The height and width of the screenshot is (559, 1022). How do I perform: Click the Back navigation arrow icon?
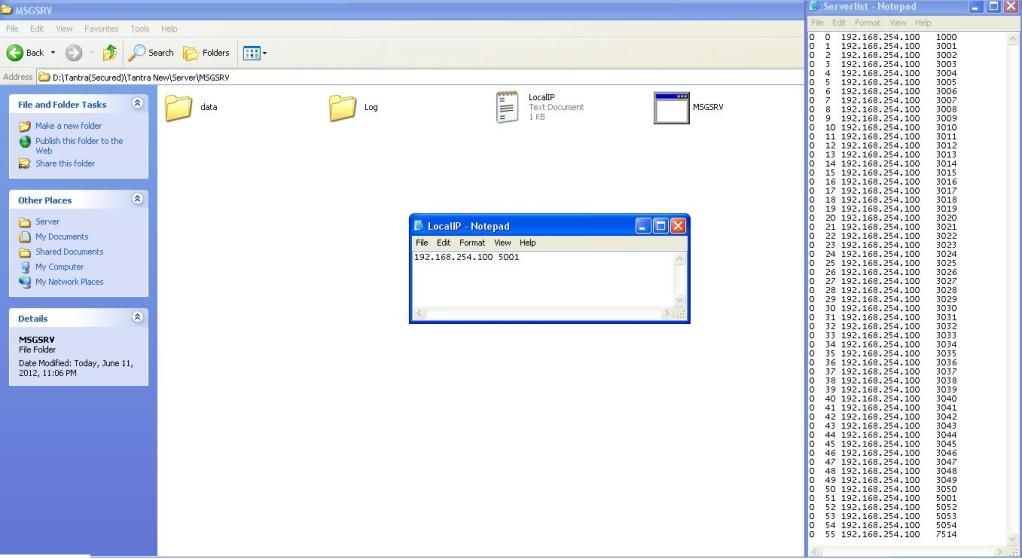point(16,53)
